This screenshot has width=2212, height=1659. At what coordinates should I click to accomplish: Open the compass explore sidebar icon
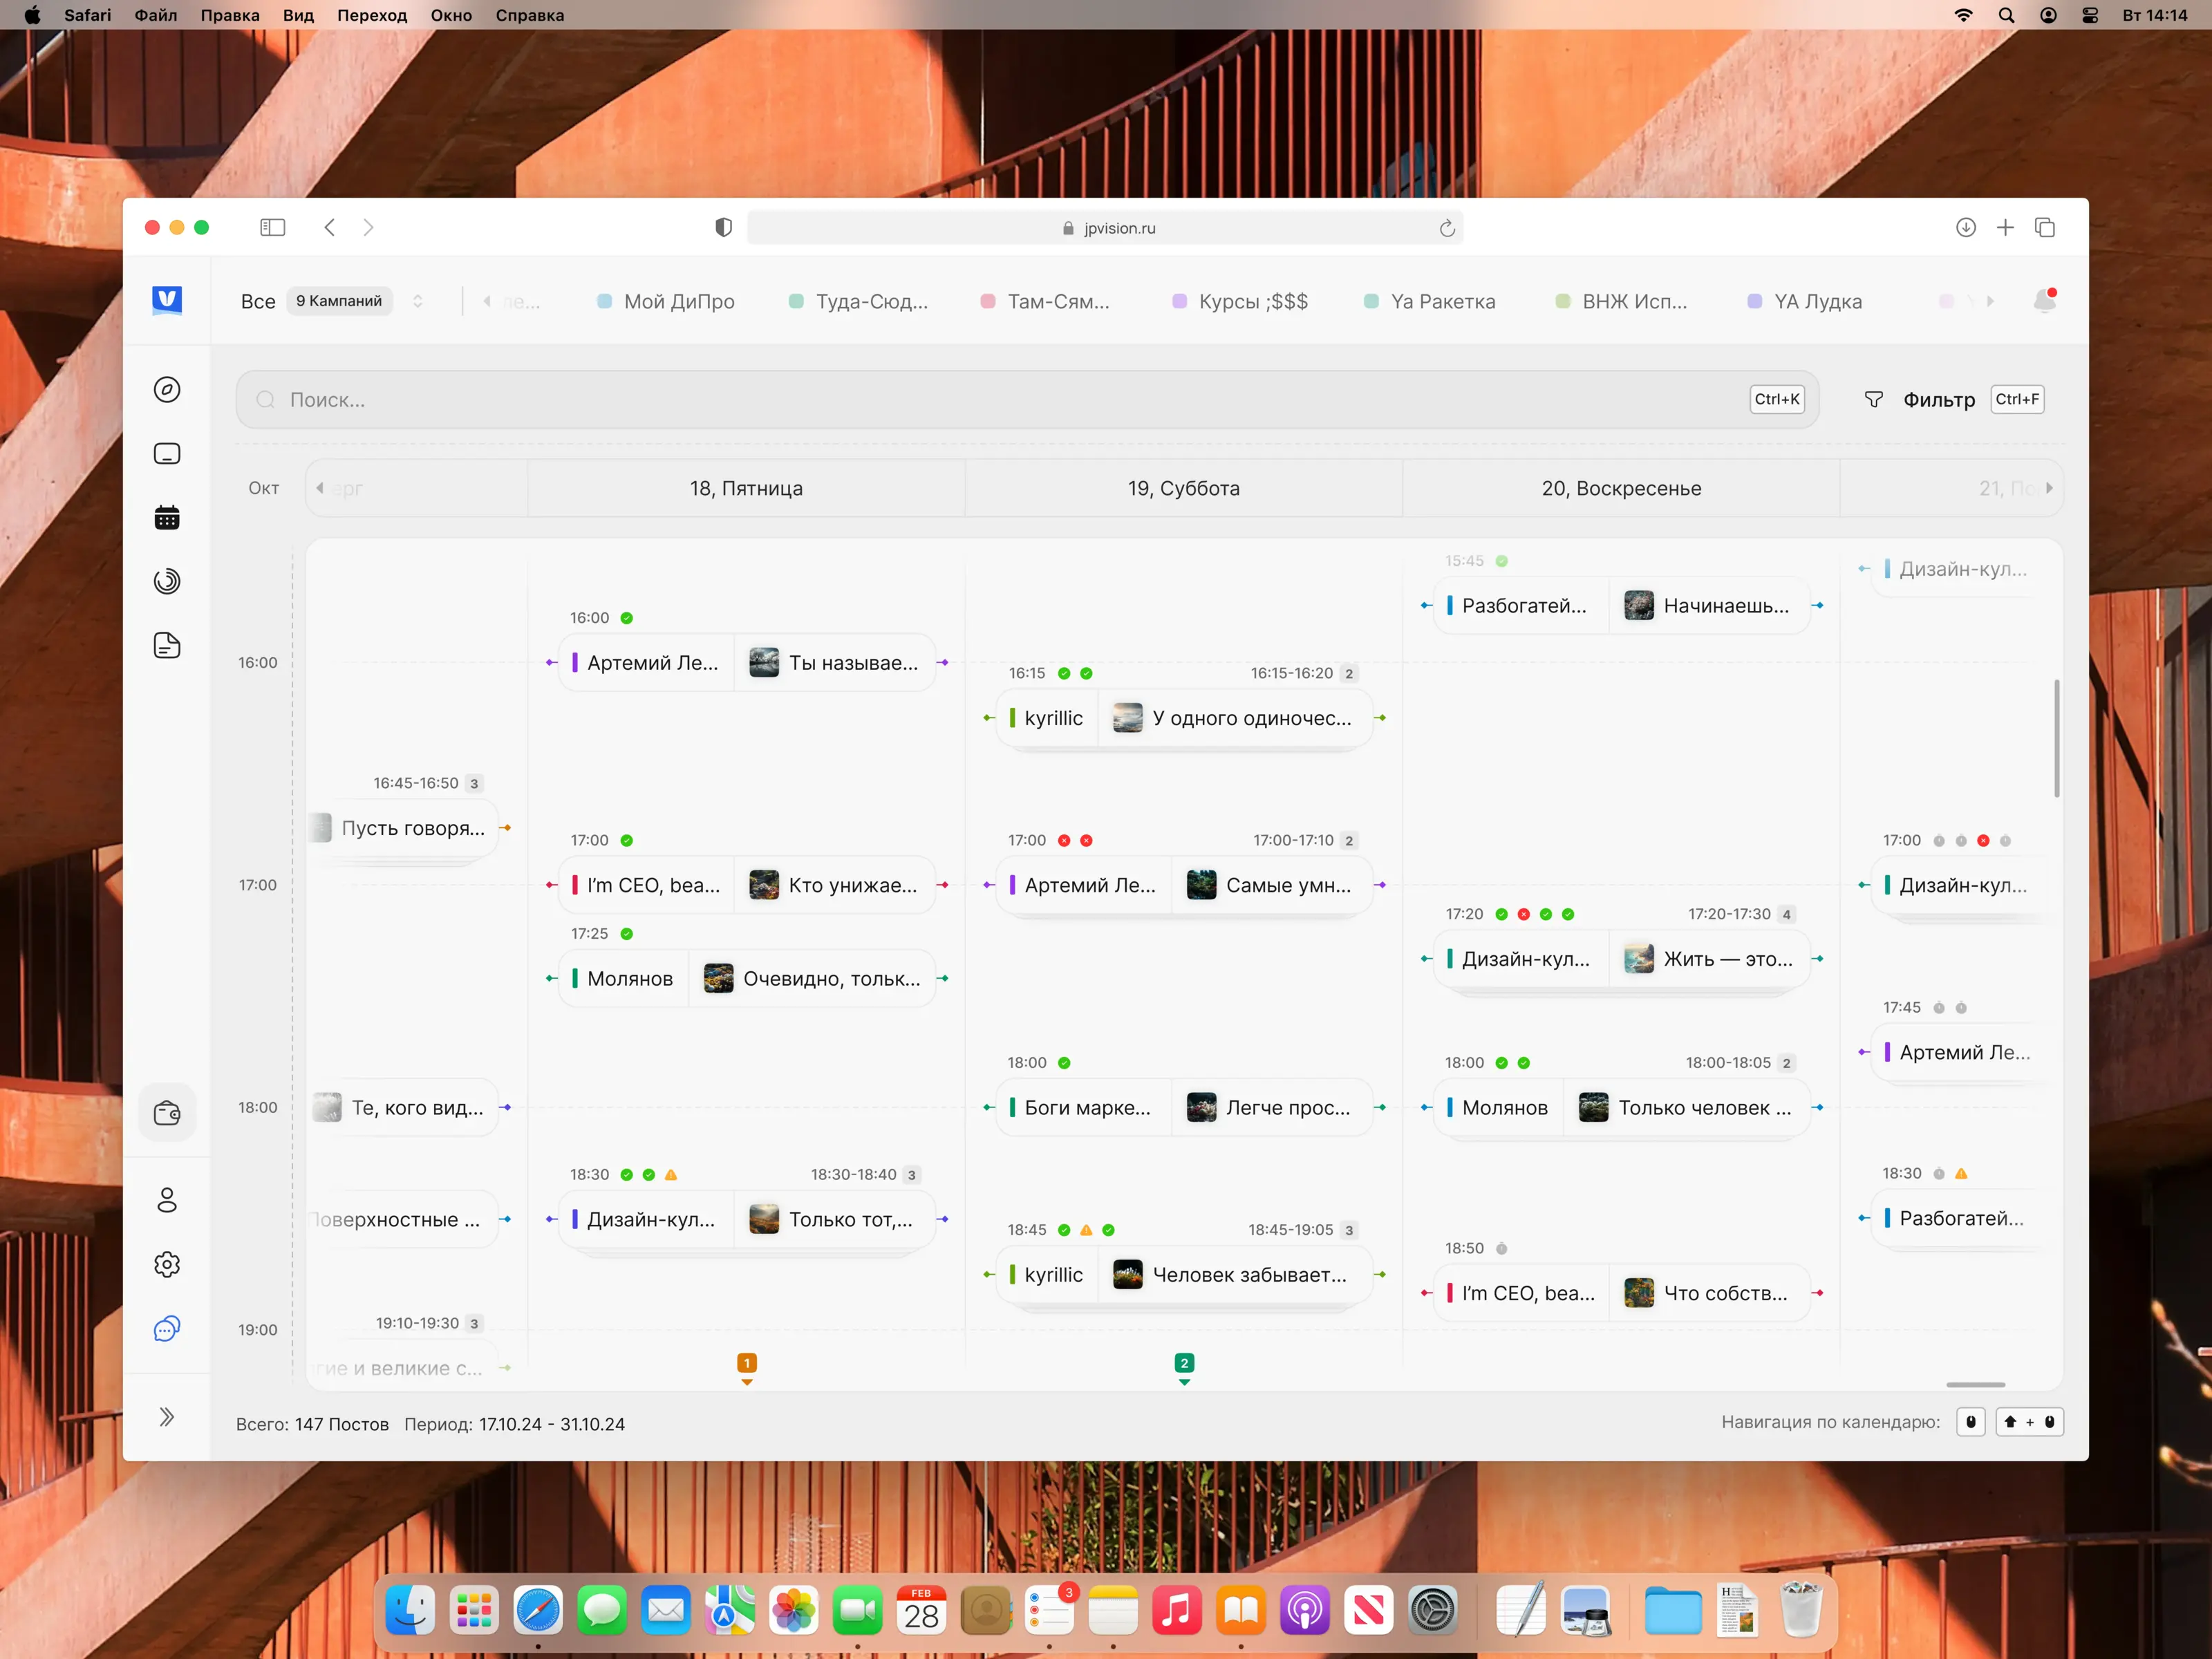167,390
